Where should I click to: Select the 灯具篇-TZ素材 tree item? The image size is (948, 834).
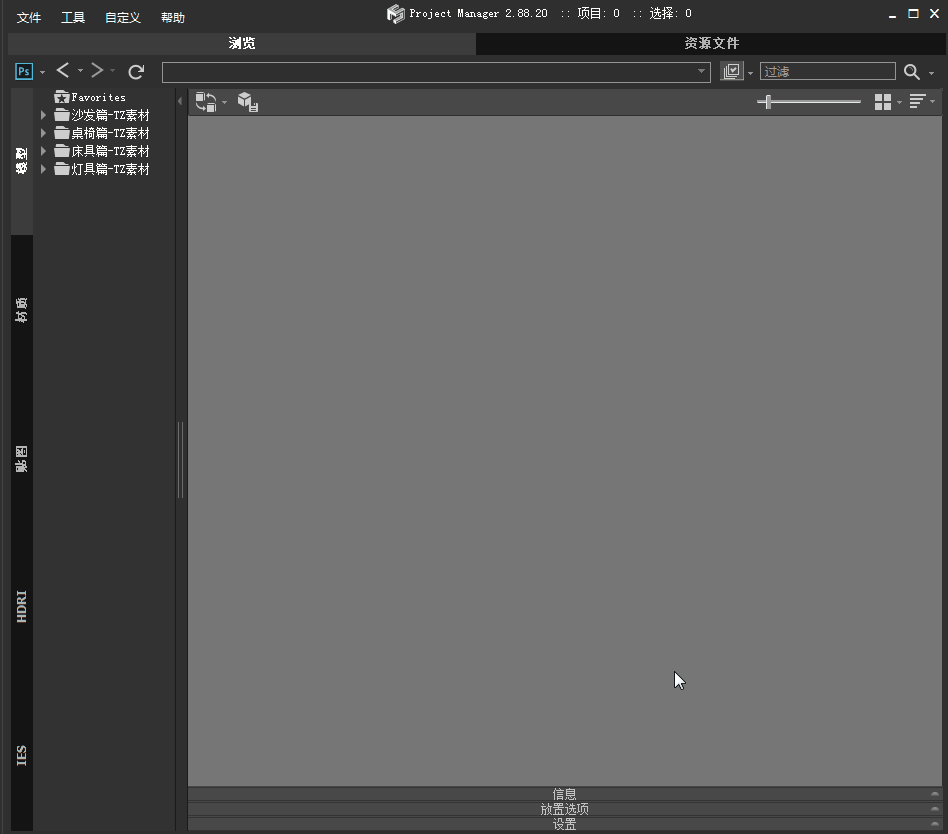[x=110, y=169]
